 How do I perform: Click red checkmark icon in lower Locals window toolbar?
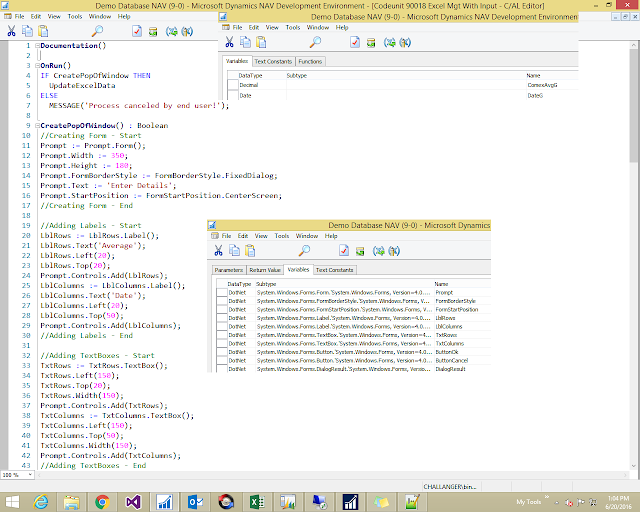tap(344, 251)
